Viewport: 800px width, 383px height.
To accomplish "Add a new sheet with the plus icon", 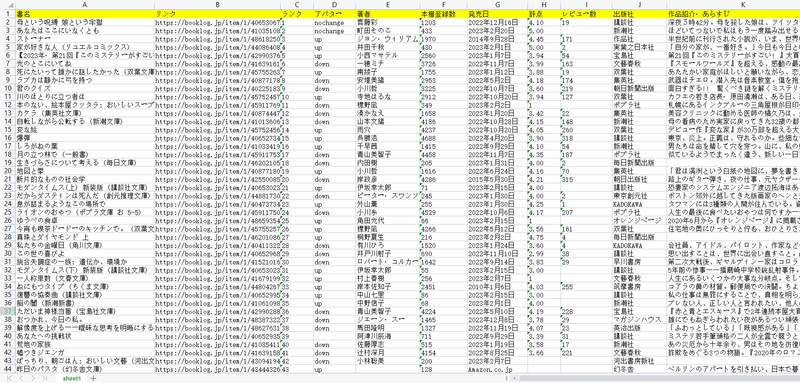I will (93, 378).
